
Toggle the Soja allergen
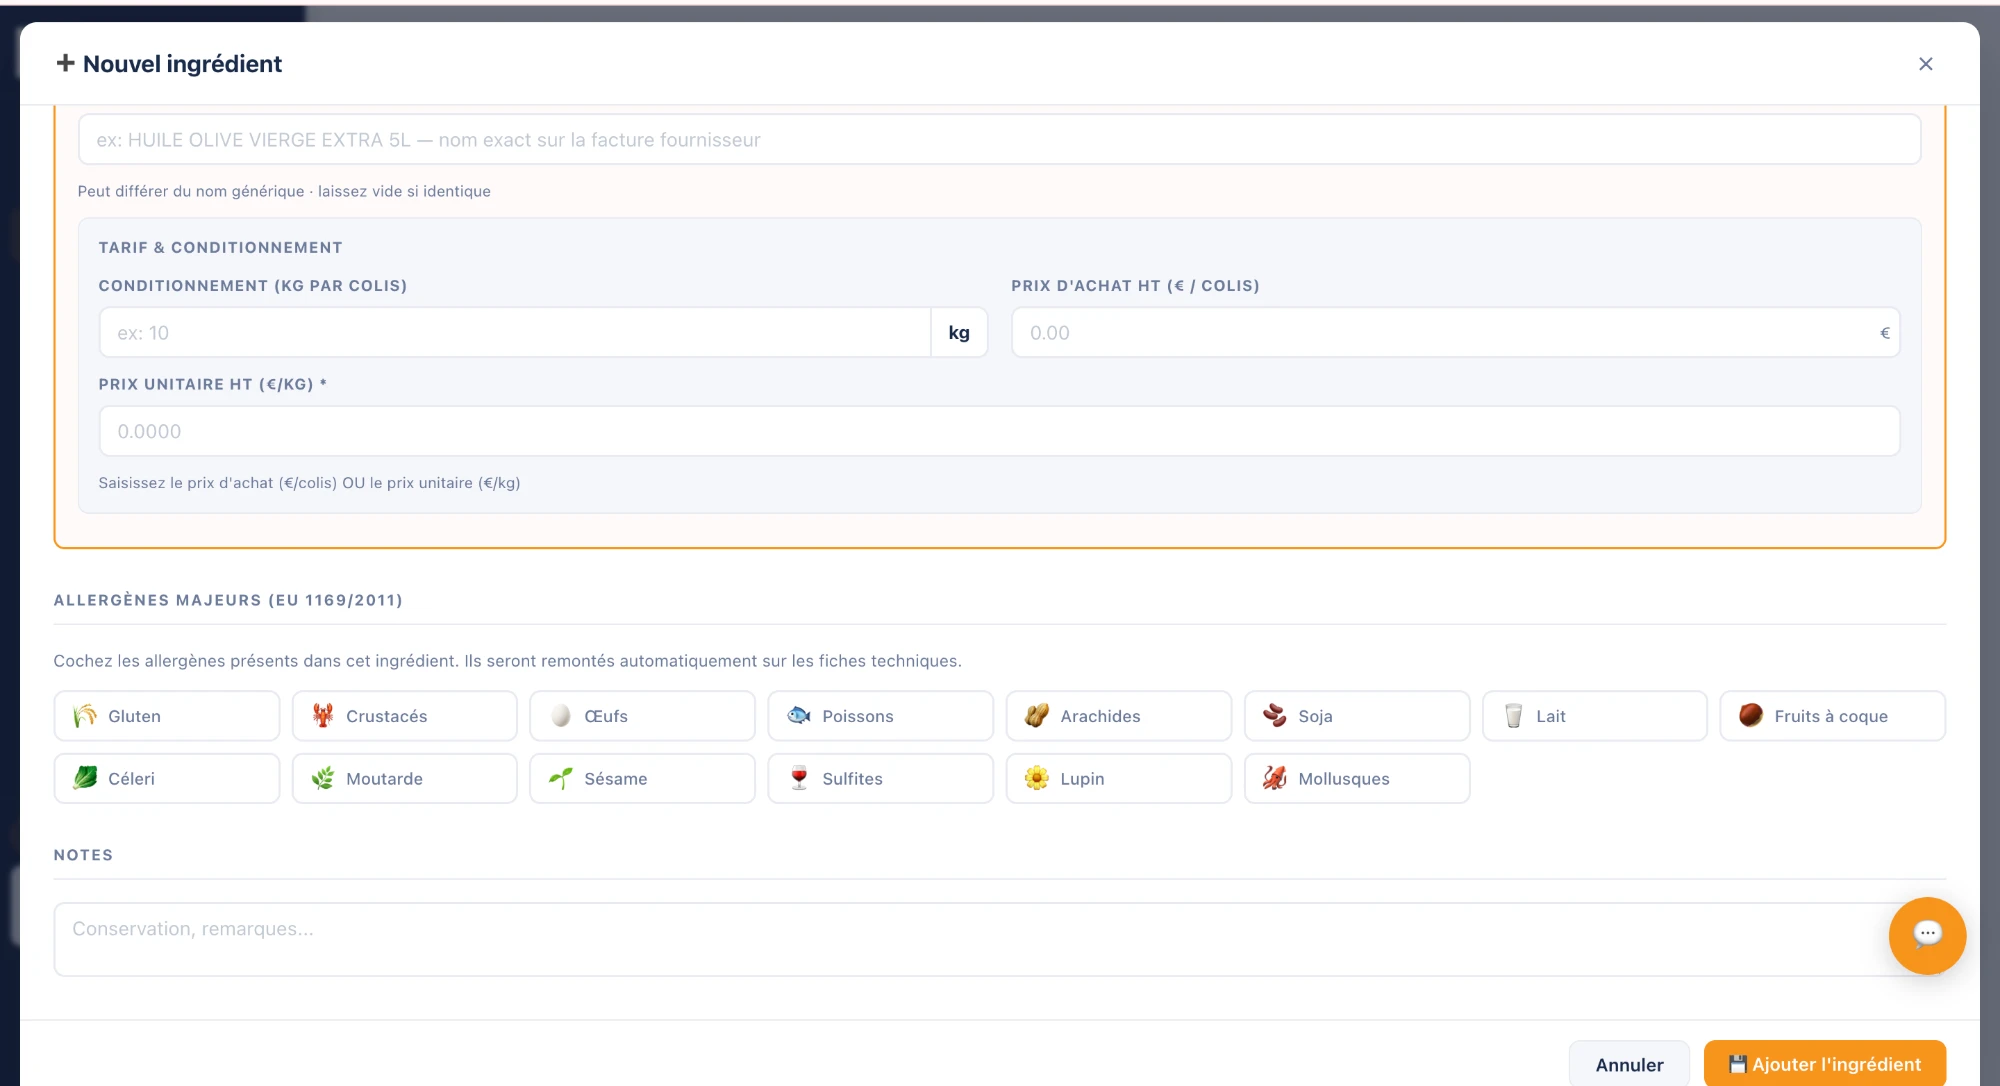tap(1356, 716)
